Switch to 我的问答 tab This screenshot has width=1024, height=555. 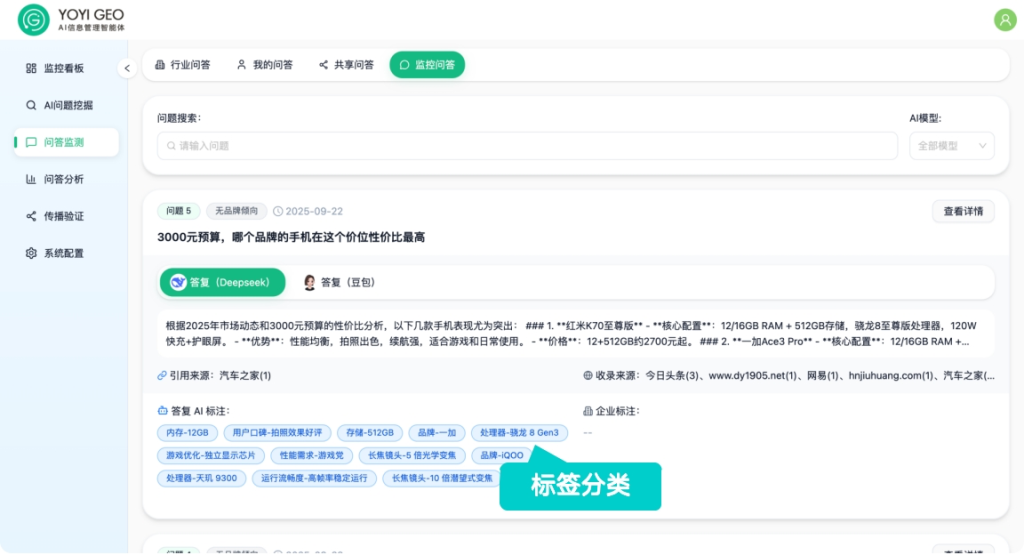264,65
